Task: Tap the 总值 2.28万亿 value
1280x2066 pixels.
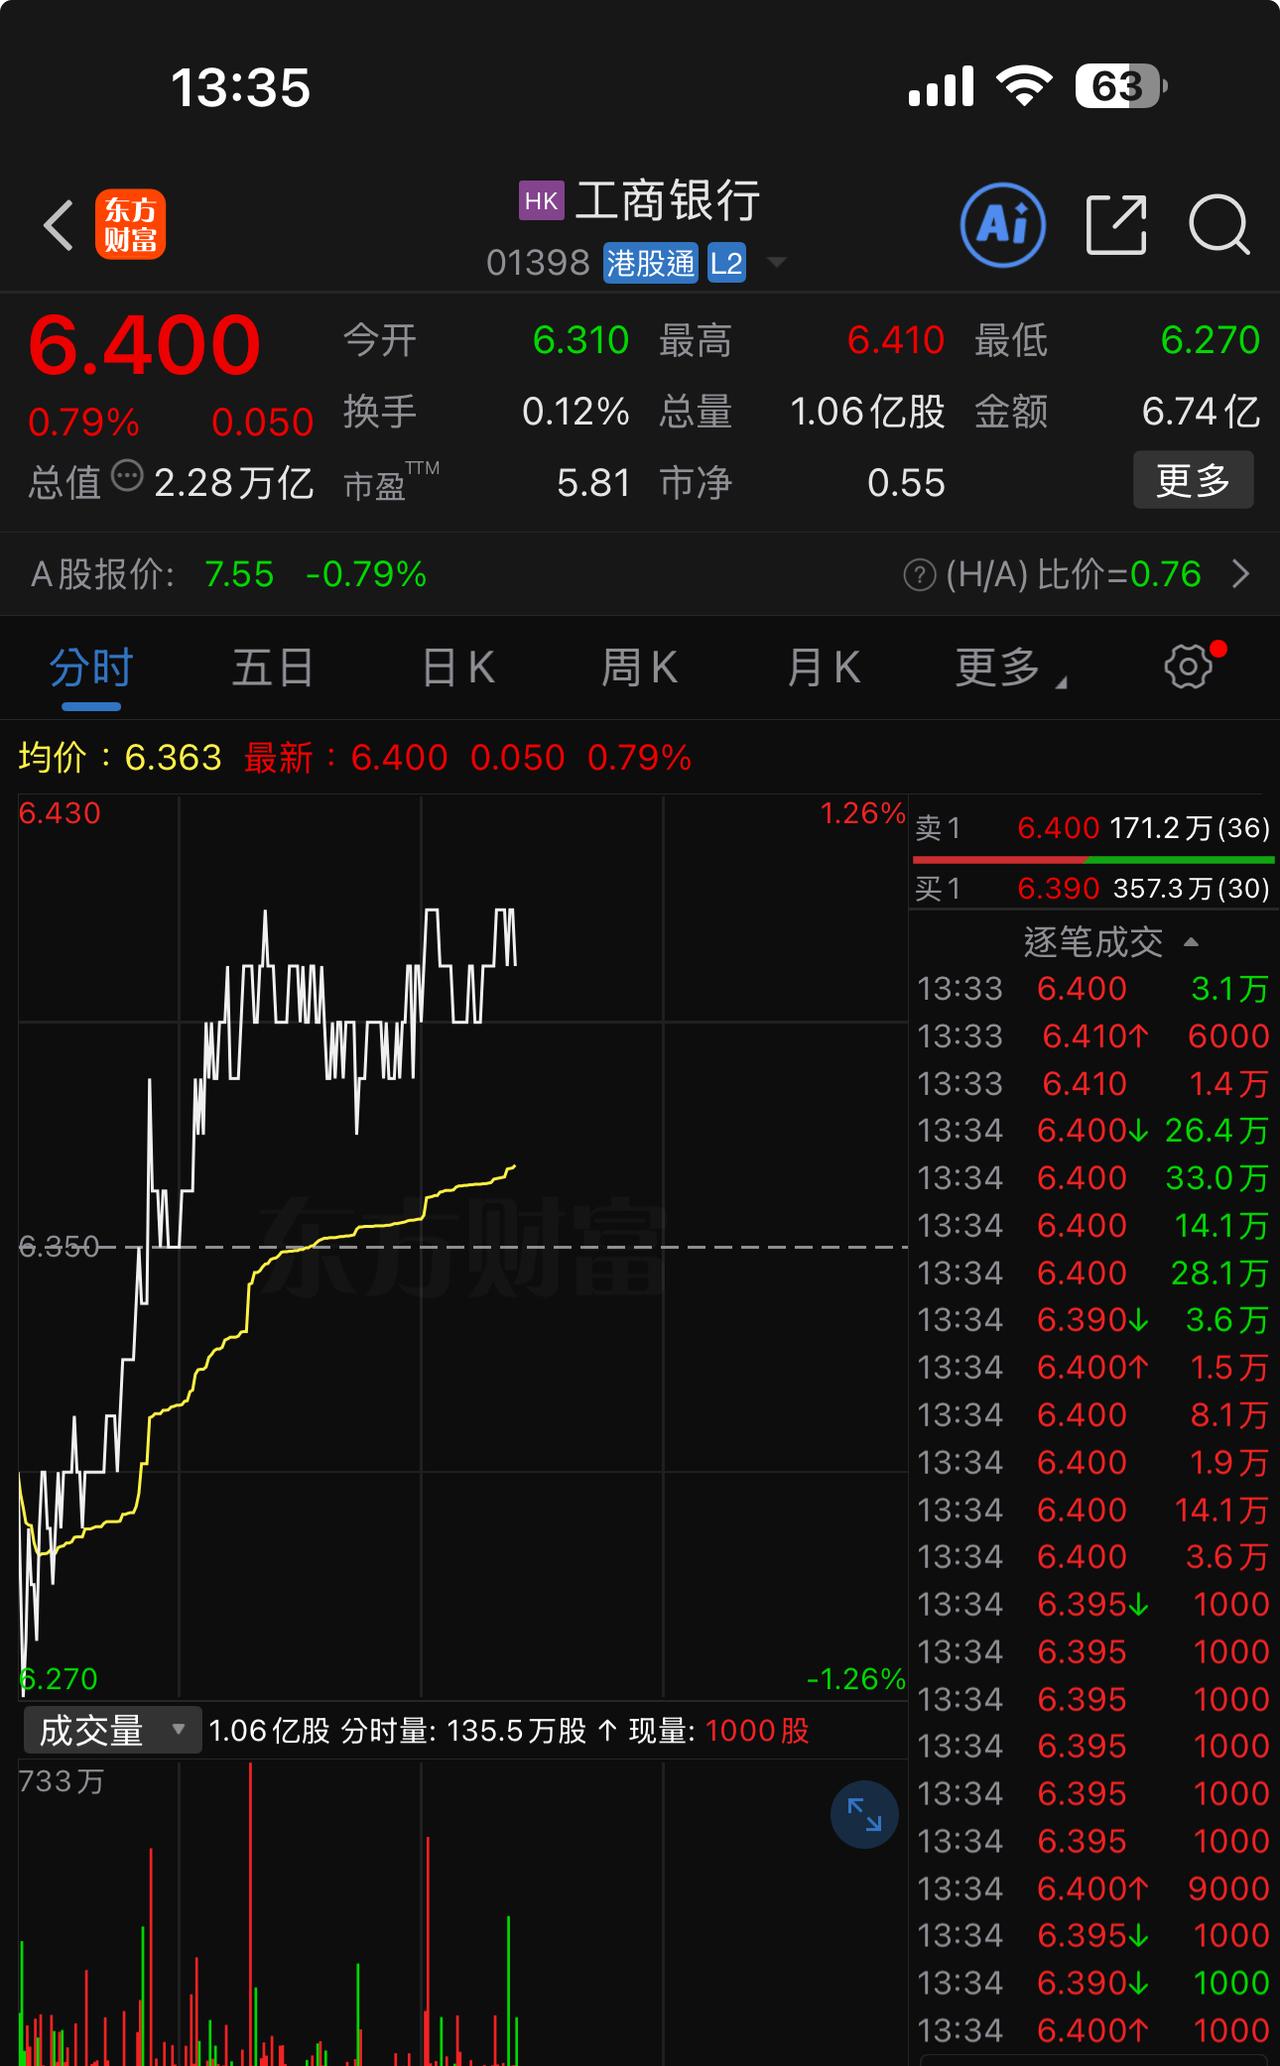Action: point(234,483)
